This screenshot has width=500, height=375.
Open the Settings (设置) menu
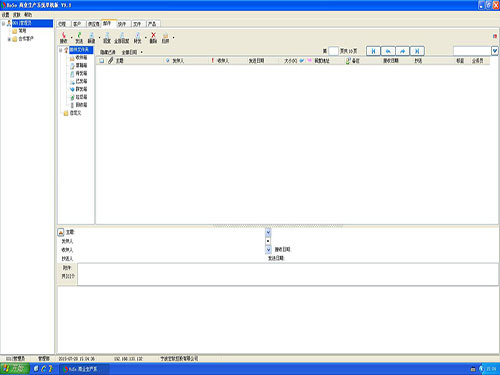6,15
